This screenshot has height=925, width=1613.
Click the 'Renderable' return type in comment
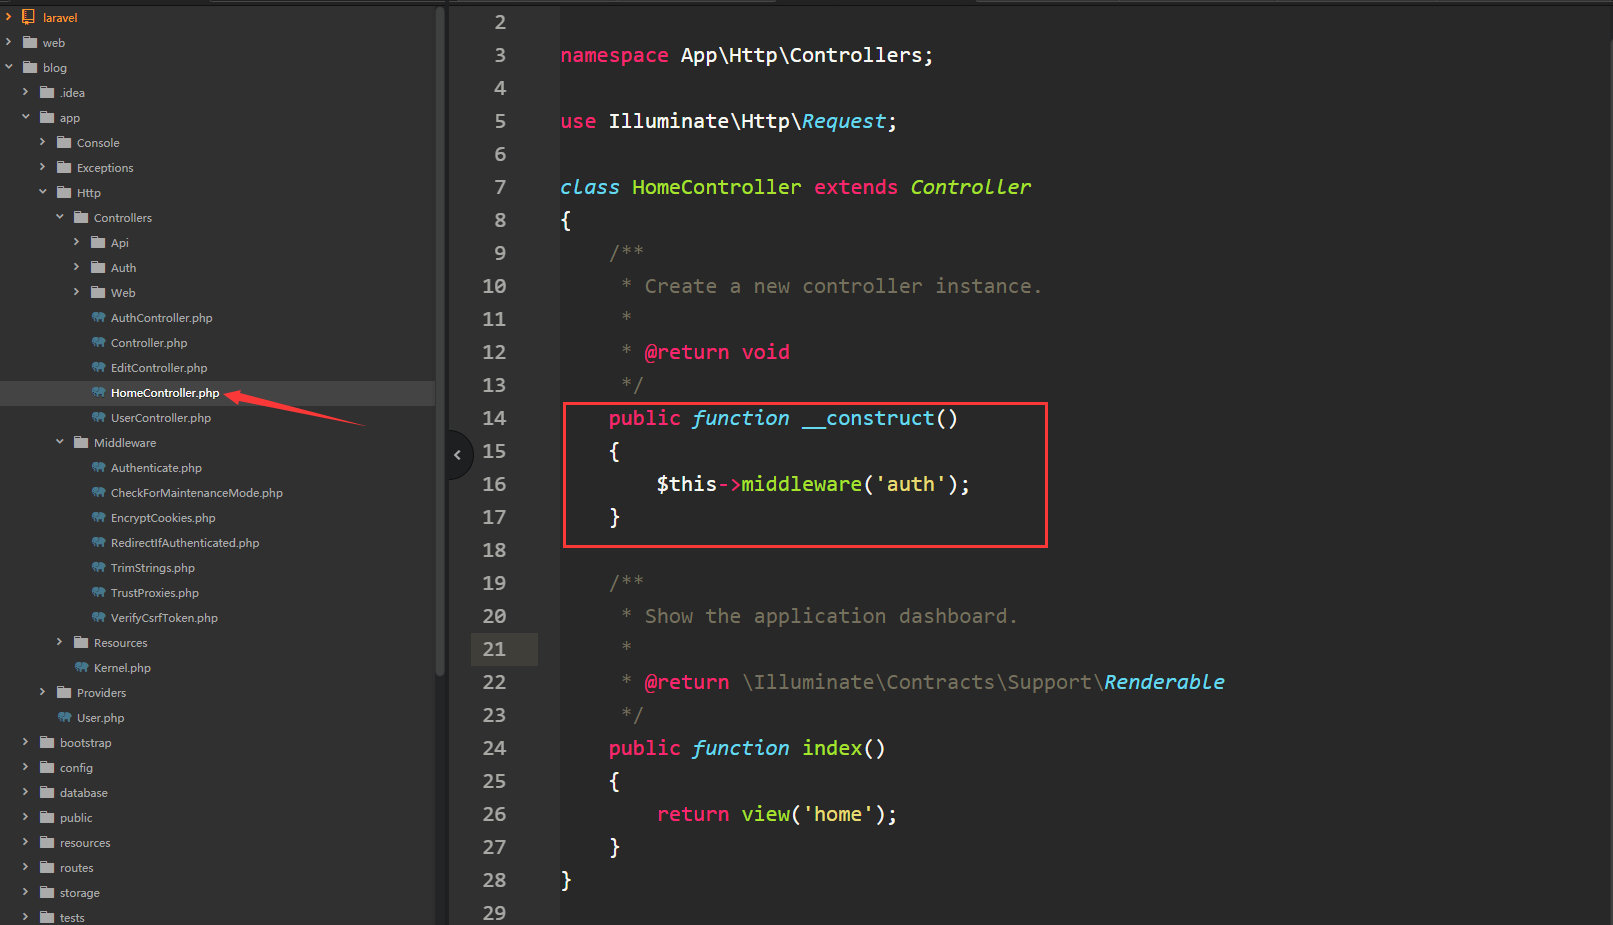(1164, 682)
